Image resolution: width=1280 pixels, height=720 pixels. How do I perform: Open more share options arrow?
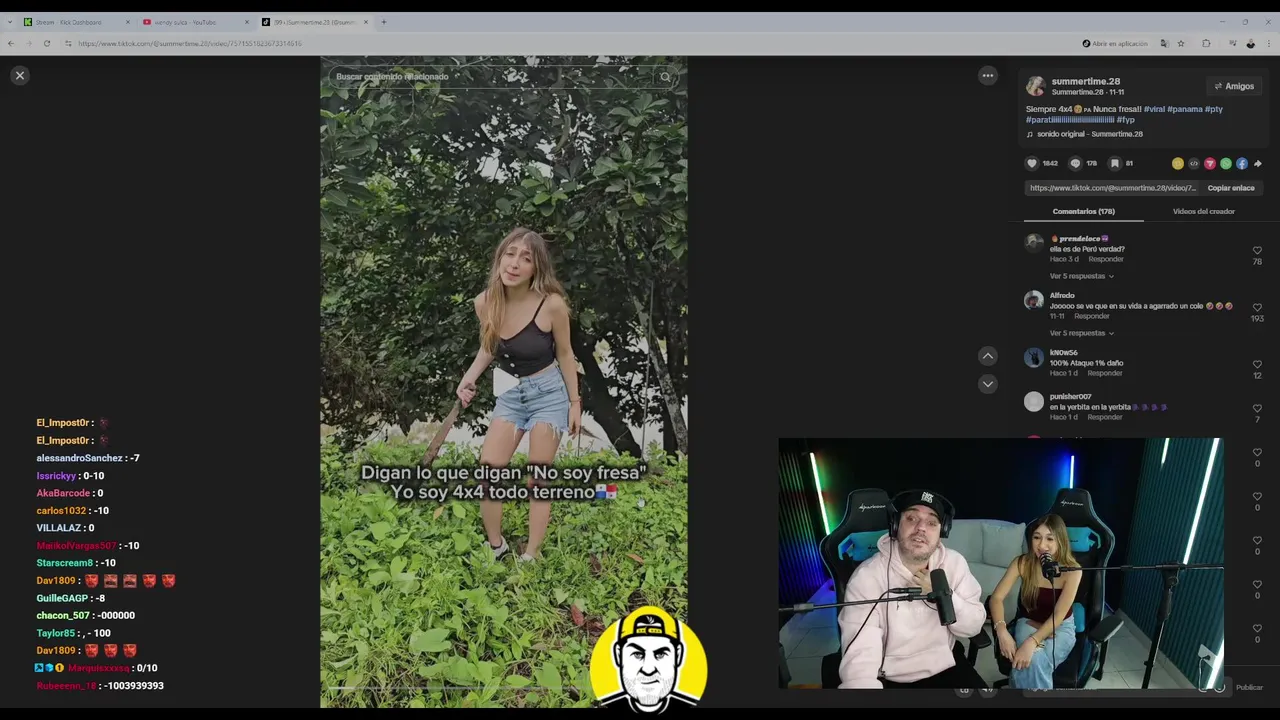pos(1257,163)
